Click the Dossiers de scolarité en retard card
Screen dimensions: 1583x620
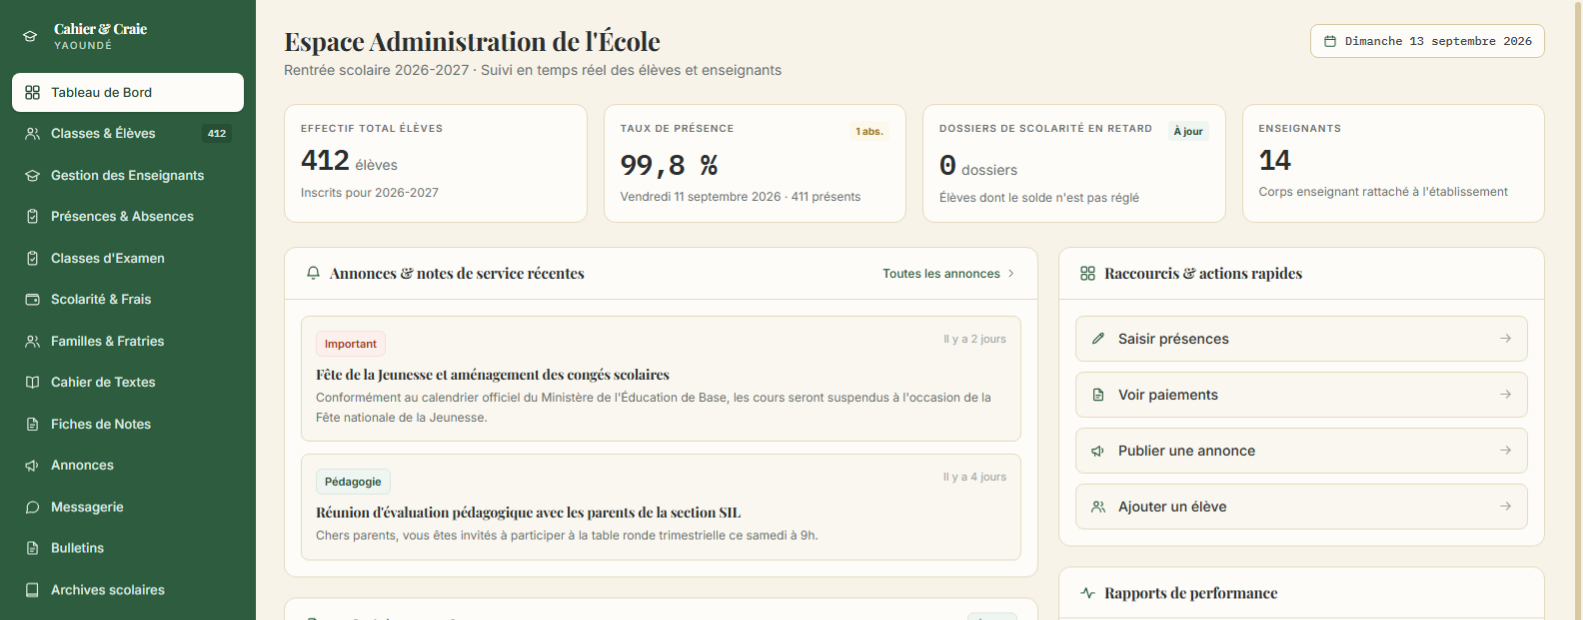1074,163
